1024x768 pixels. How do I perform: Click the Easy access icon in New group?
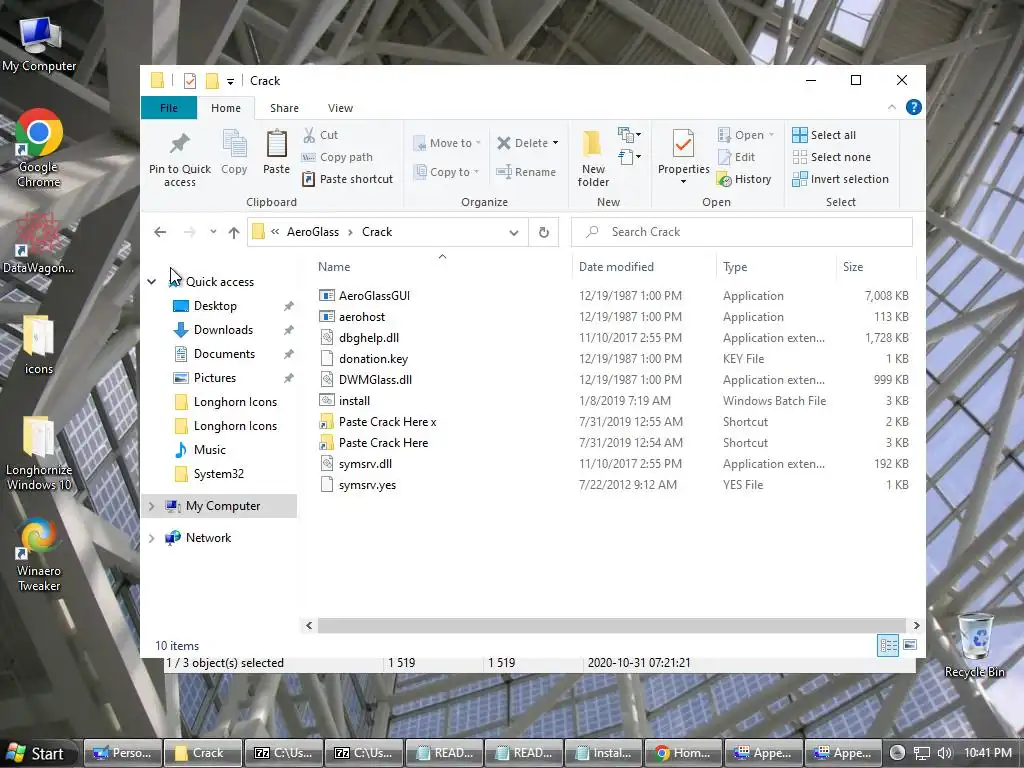(x=630, y=157)
